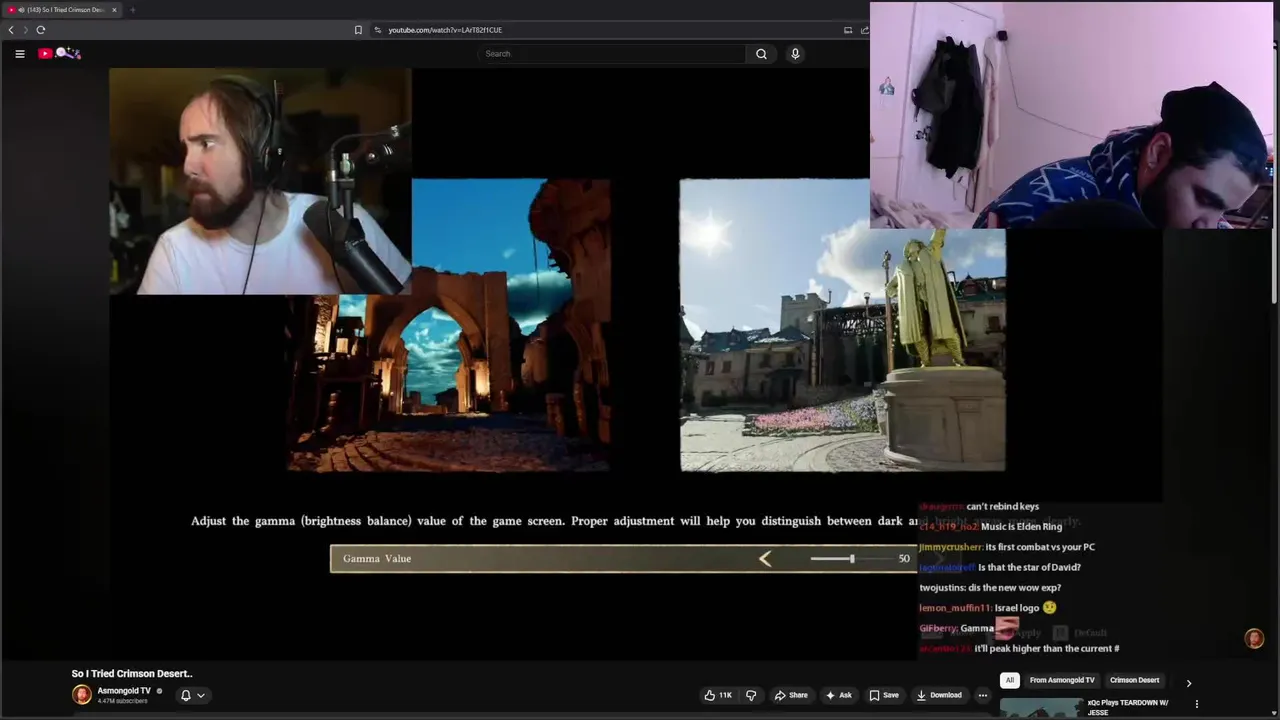Click chat message can't rebind keys

1002,506
